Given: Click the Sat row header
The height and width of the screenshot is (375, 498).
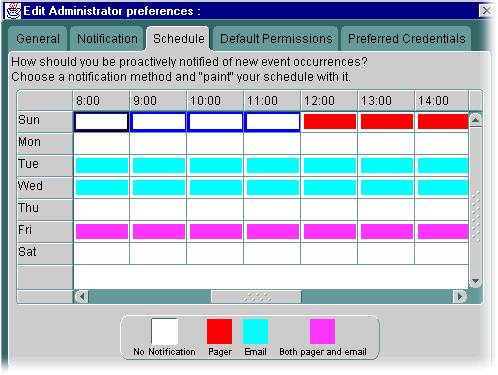Looking at the screenshot, I should pyautogui.click(x=45, y=254).
